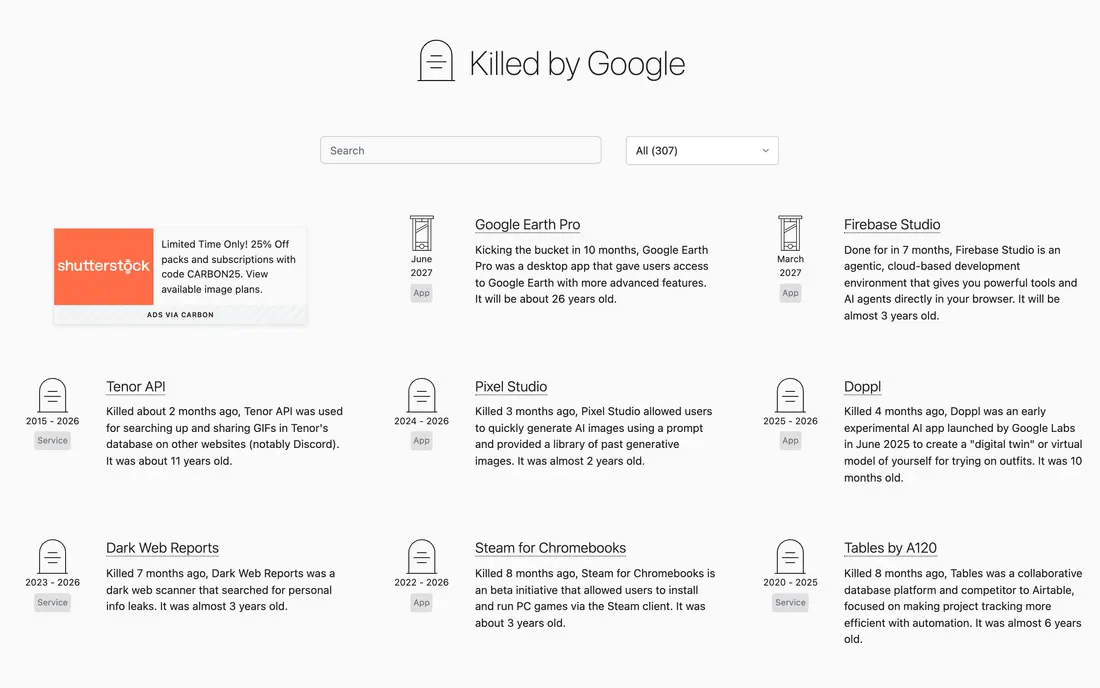This screenshot has width=1100, height=688.
Task: Open the Google Earth Pro link
Action: (x=528, y=224)
